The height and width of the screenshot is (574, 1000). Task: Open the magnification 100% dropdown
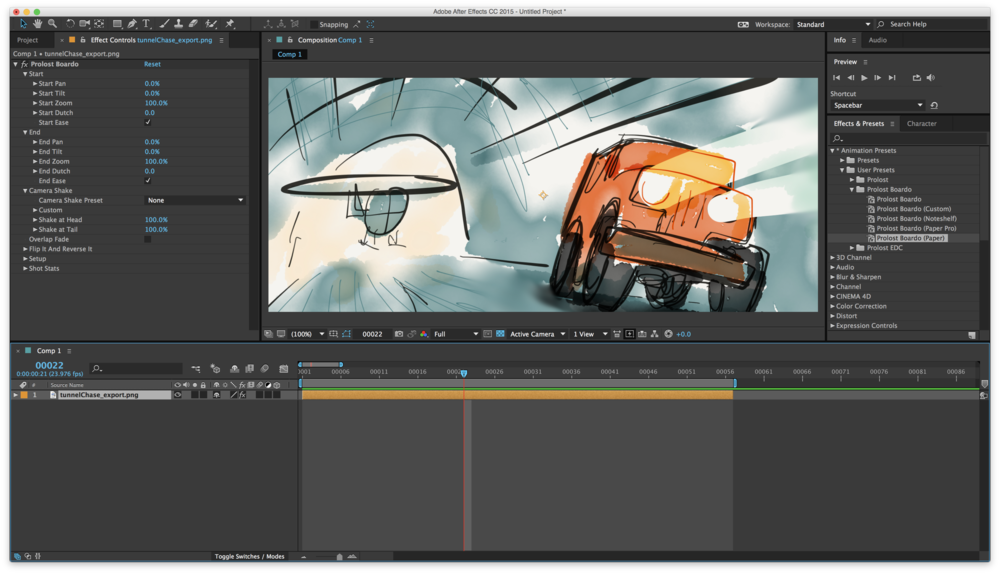click(x=308, y=334)
